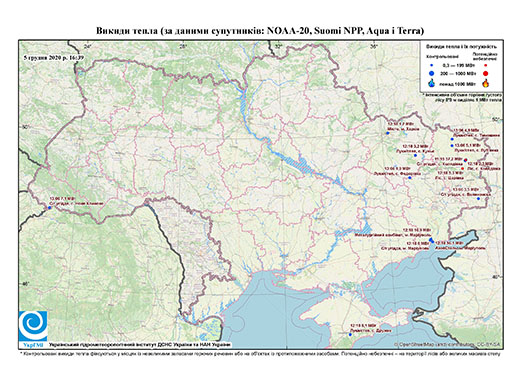The height and width of the screenshot is (368, 520).
Task: Select the overlapping red-blue marker in Luhansk region
Action: click(465, 160)
